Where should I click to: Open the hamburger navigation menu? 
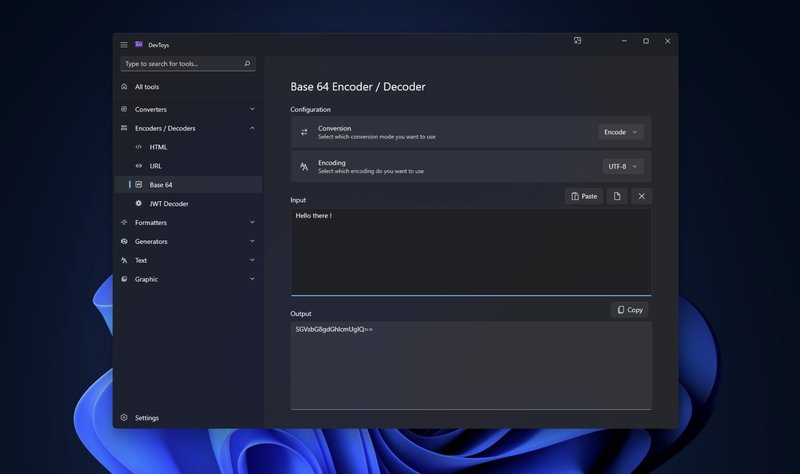click(124, 44)
